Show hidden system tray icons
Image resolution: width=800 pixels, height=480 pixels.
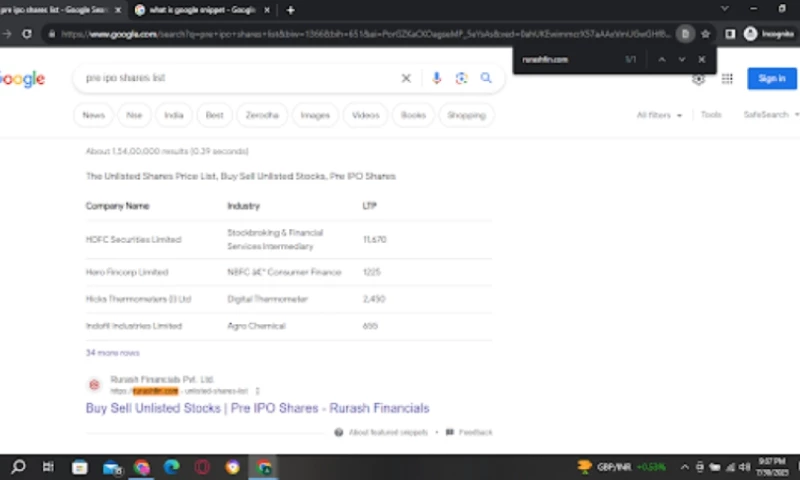(x=684, y=467)
